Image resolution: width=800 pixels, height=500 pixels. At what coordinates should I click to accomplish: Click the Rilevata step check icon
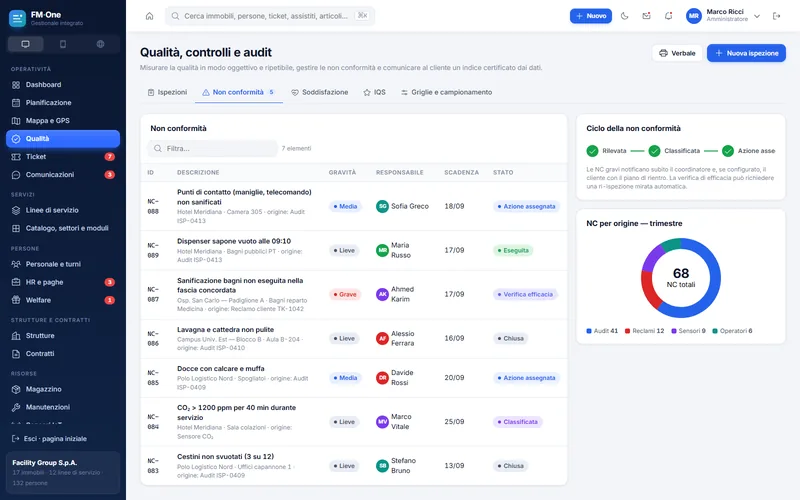pyautogui.click(x=592, y=151)
